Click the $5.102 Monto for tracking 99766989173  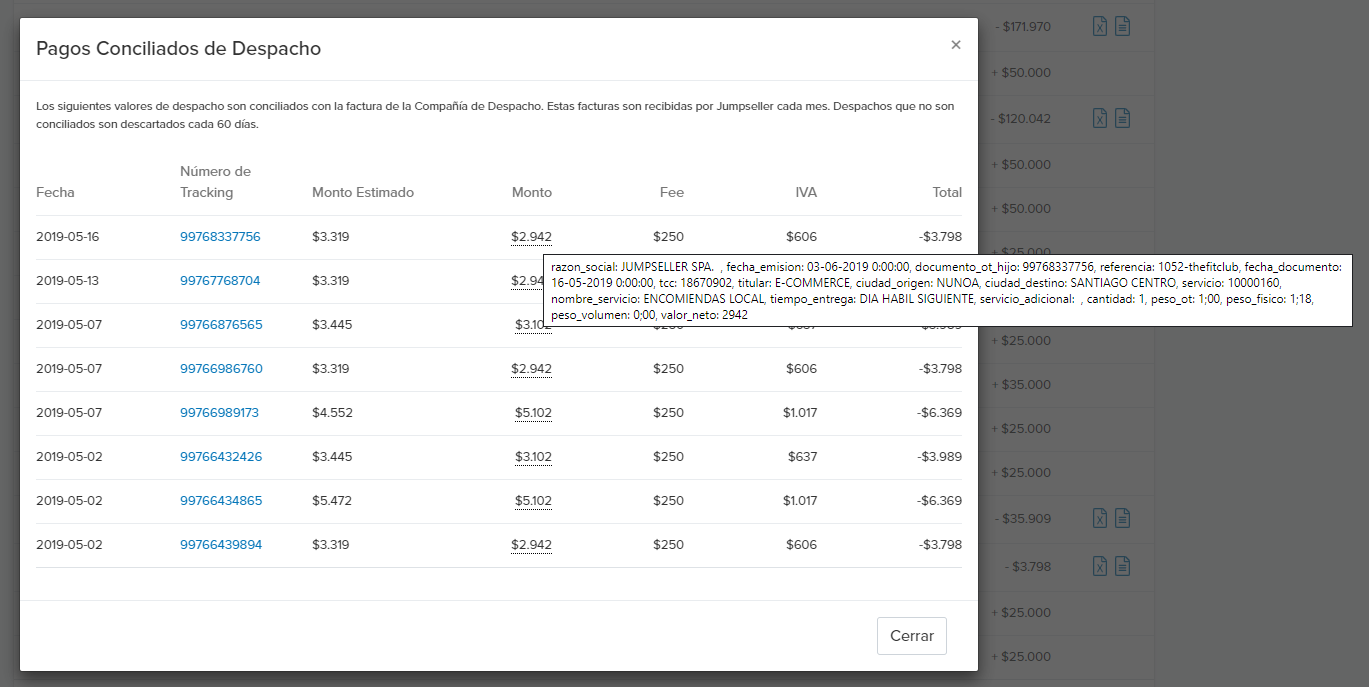(533, 413)
